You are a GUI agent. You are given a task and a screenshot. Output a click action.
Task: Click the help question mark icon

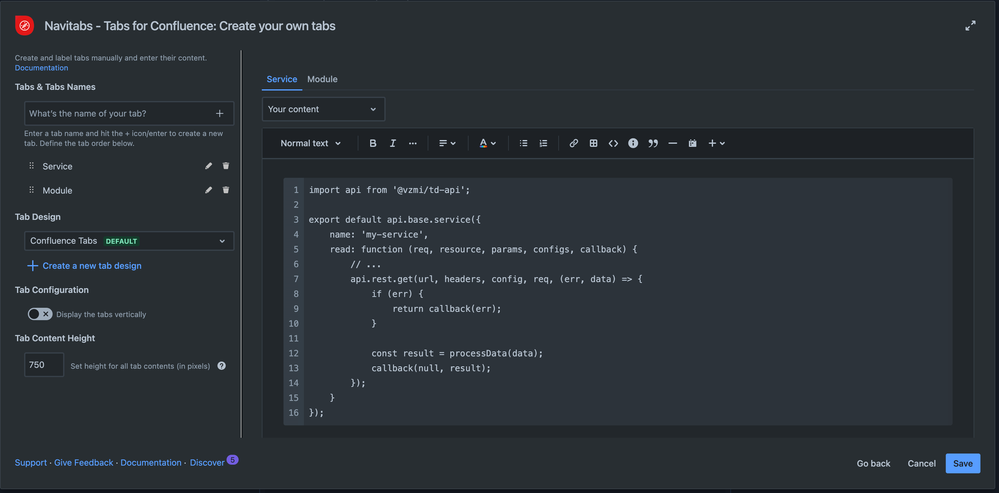(x=221, y=366)
